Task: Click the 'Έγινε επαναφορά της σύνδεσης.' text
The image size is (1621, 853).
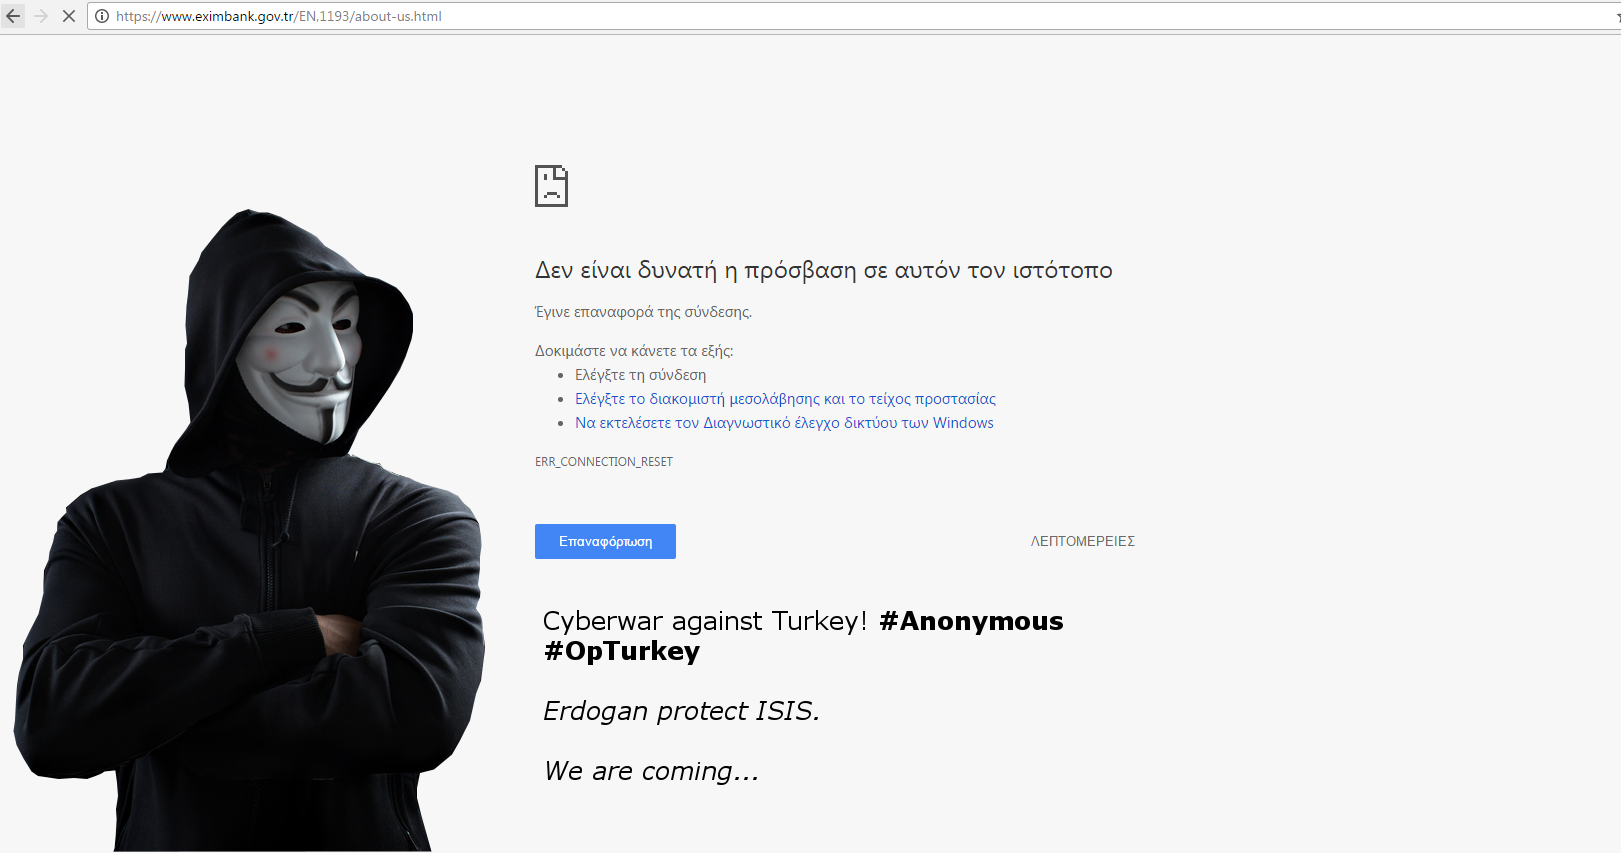Action: click(x=643, y=312)
